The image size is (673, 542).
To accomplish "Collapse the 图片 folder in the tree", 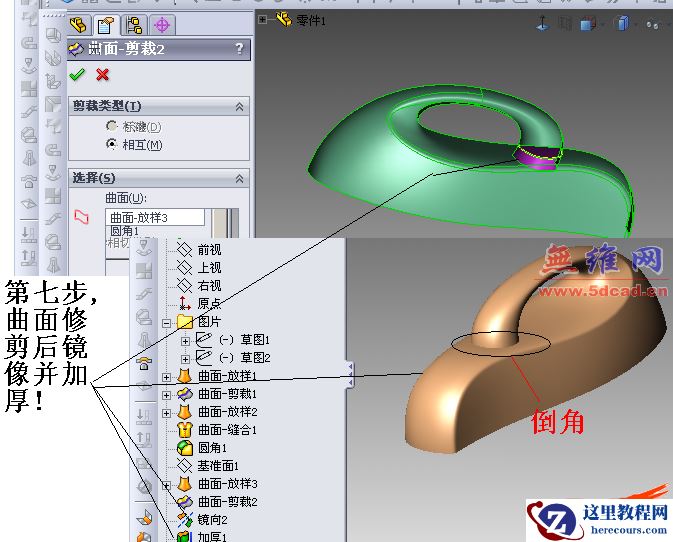I will point(167,322).
